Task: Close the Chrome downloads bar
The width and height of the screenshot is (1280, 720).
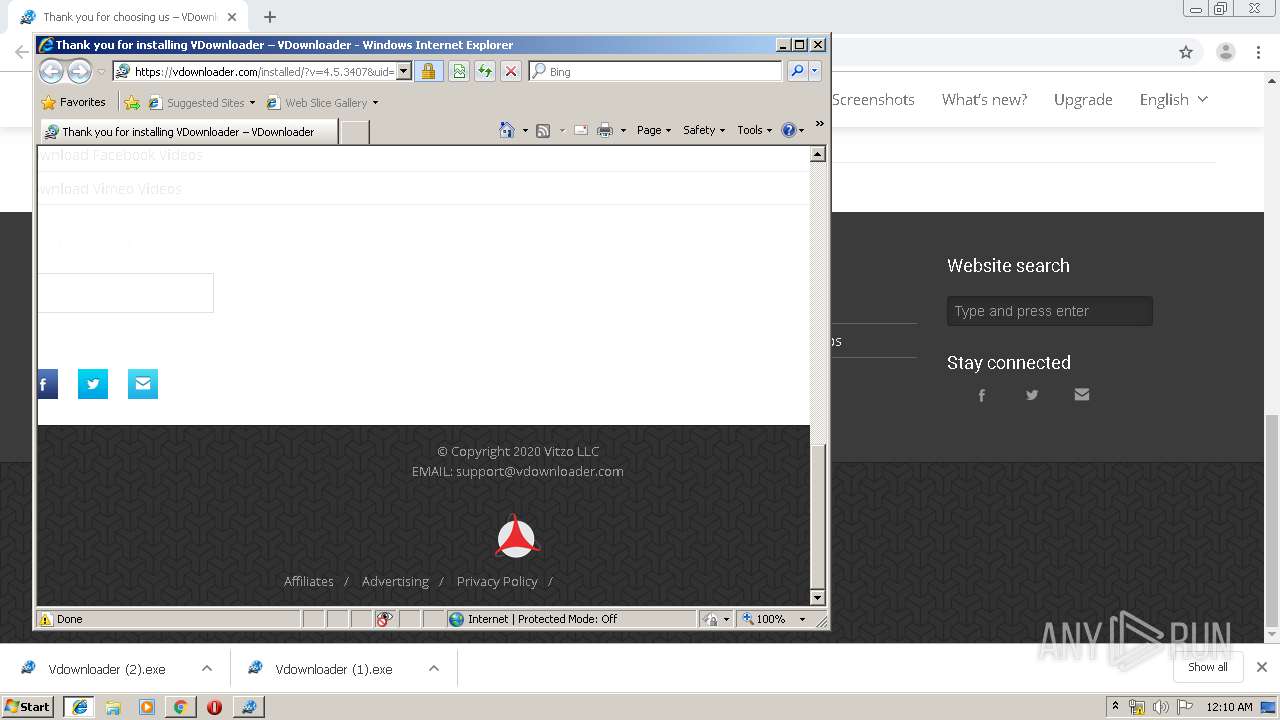Action: 1262,667
